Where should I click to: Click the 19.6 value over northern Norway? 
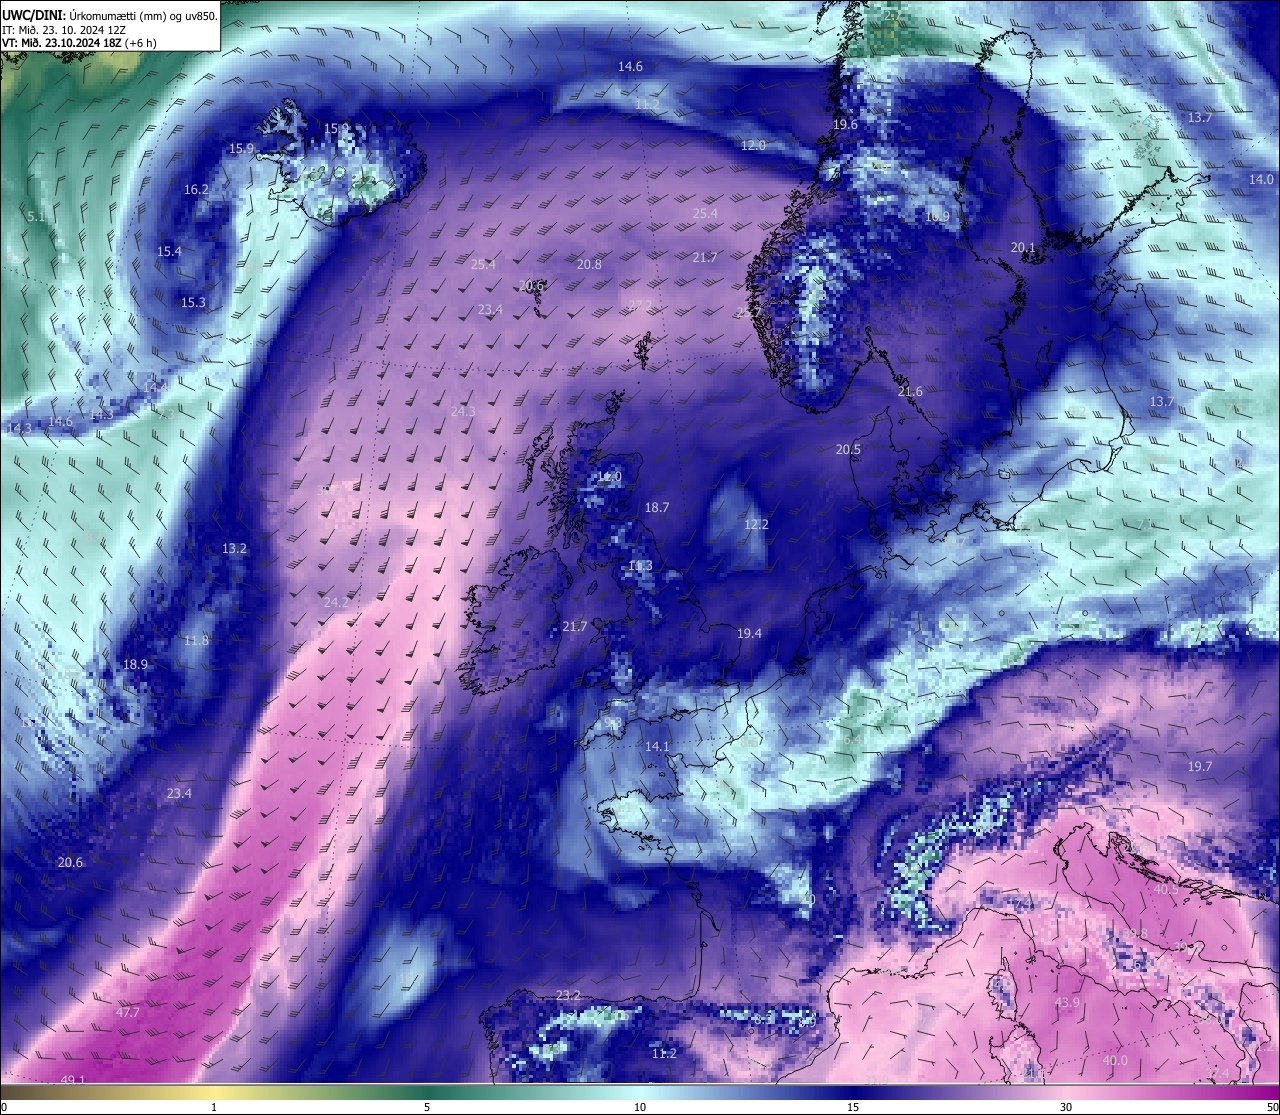pyautogui.click(x=845, y=124)
